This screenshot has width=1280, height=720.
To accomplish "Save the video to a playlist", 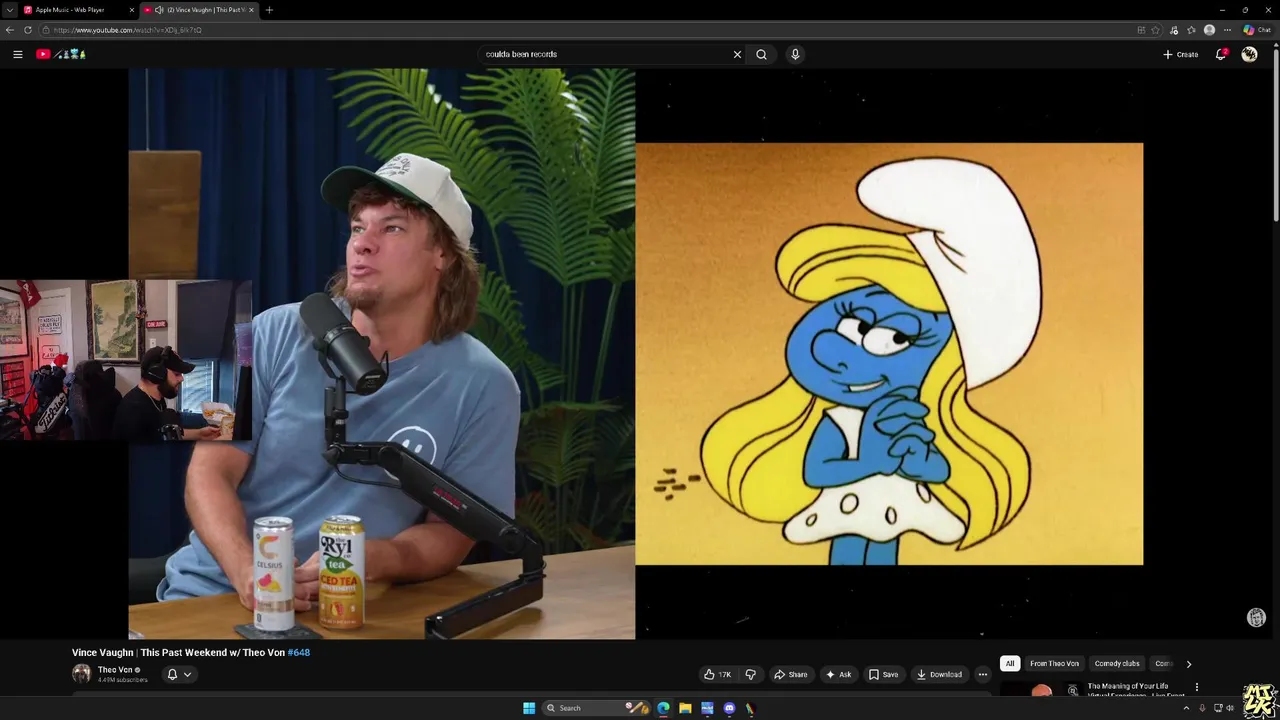I will pos(883,674).
